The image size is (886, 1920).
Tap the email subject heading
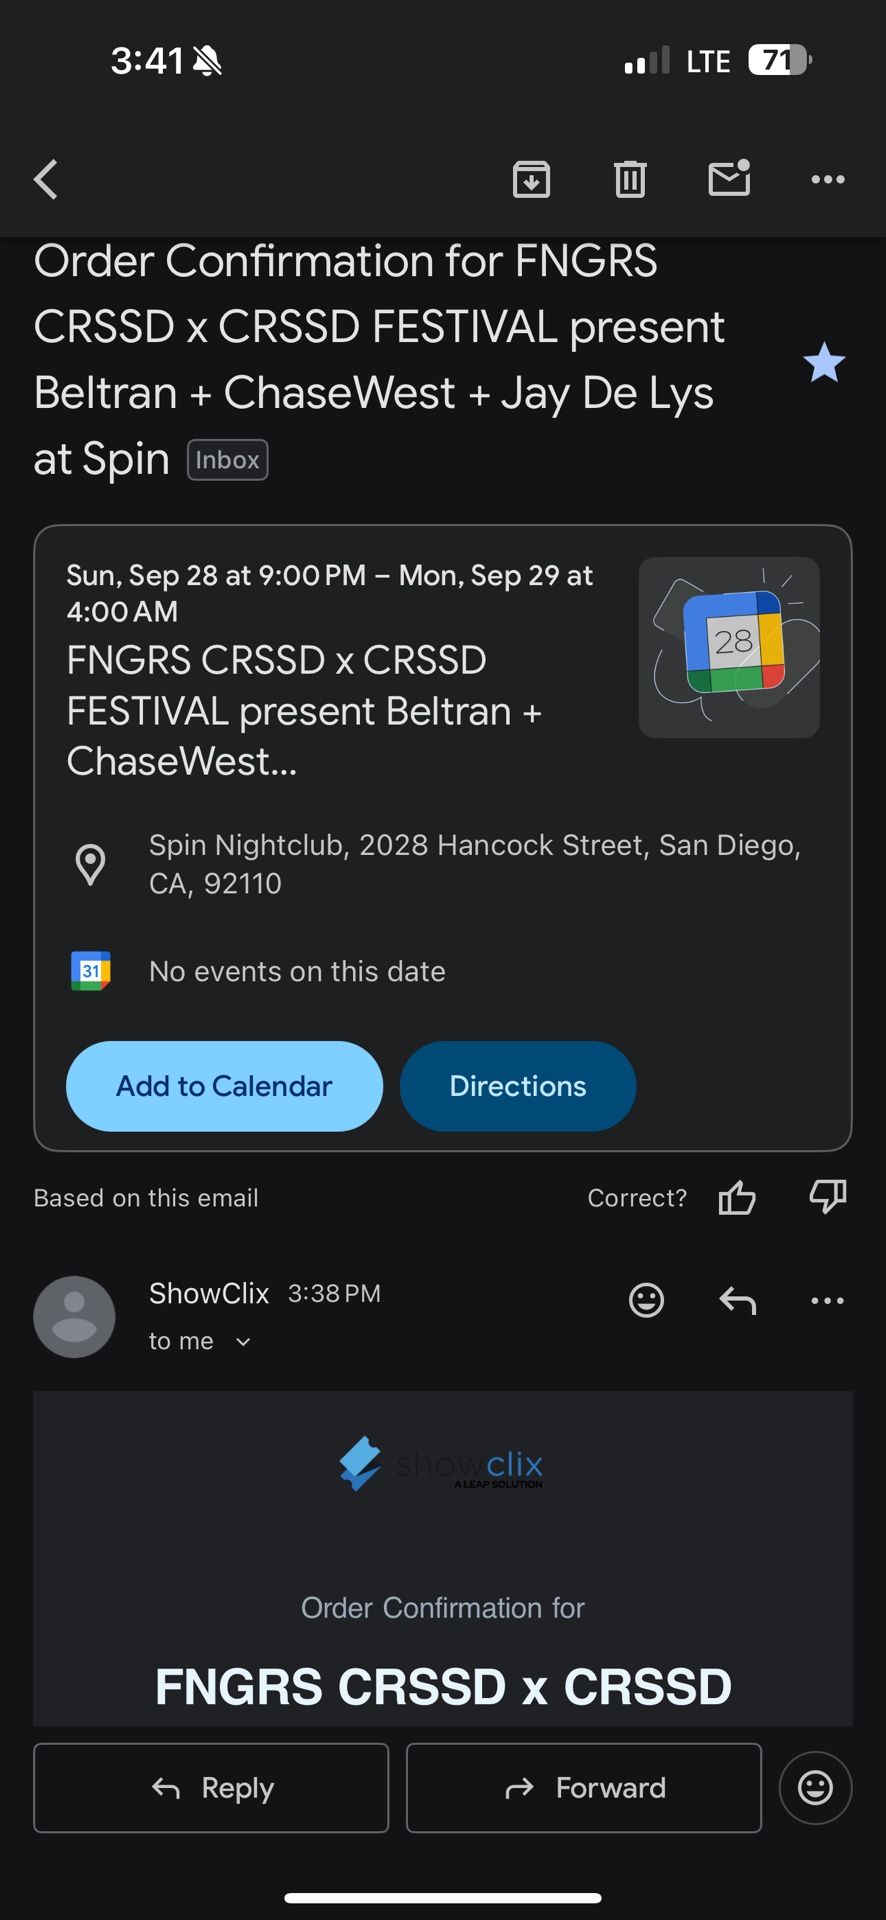(x=380, y=360)
